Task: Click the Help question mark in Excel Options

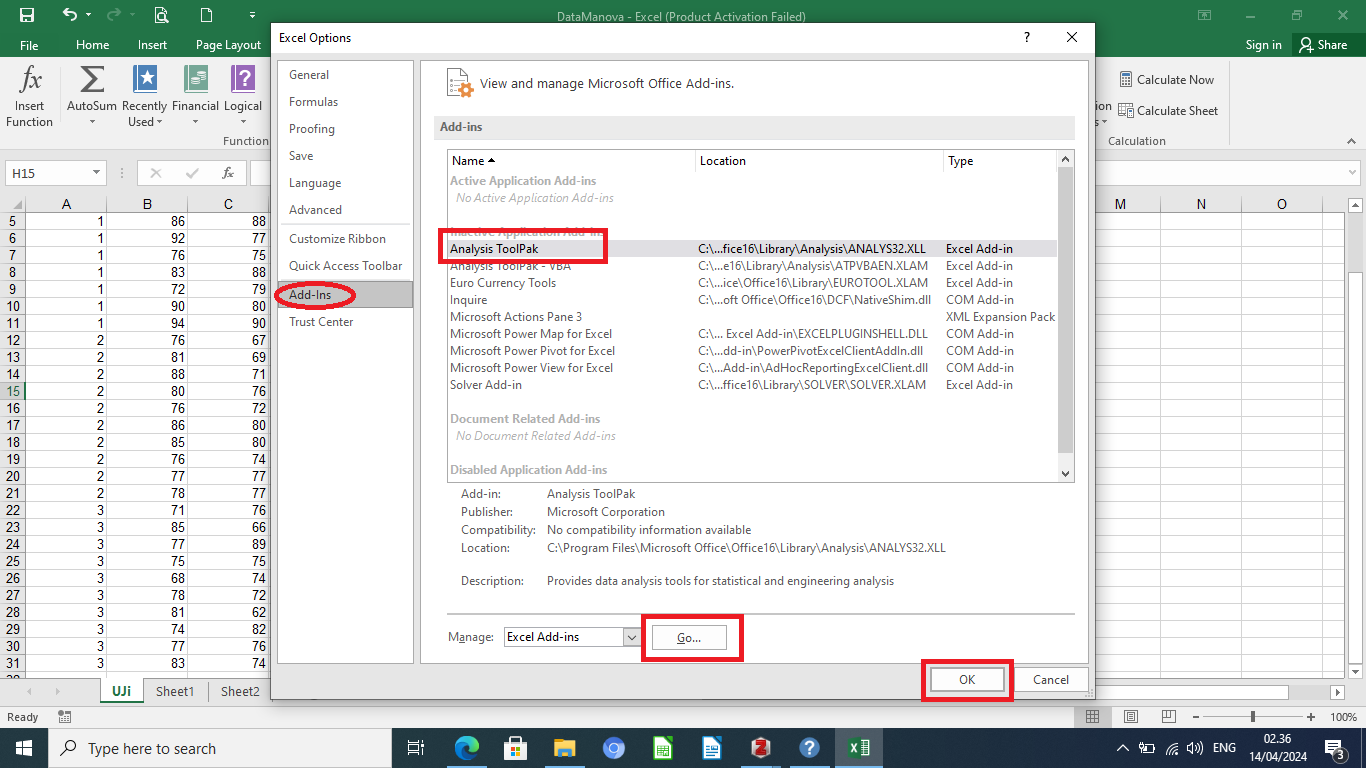Action: coord(1026,38)
